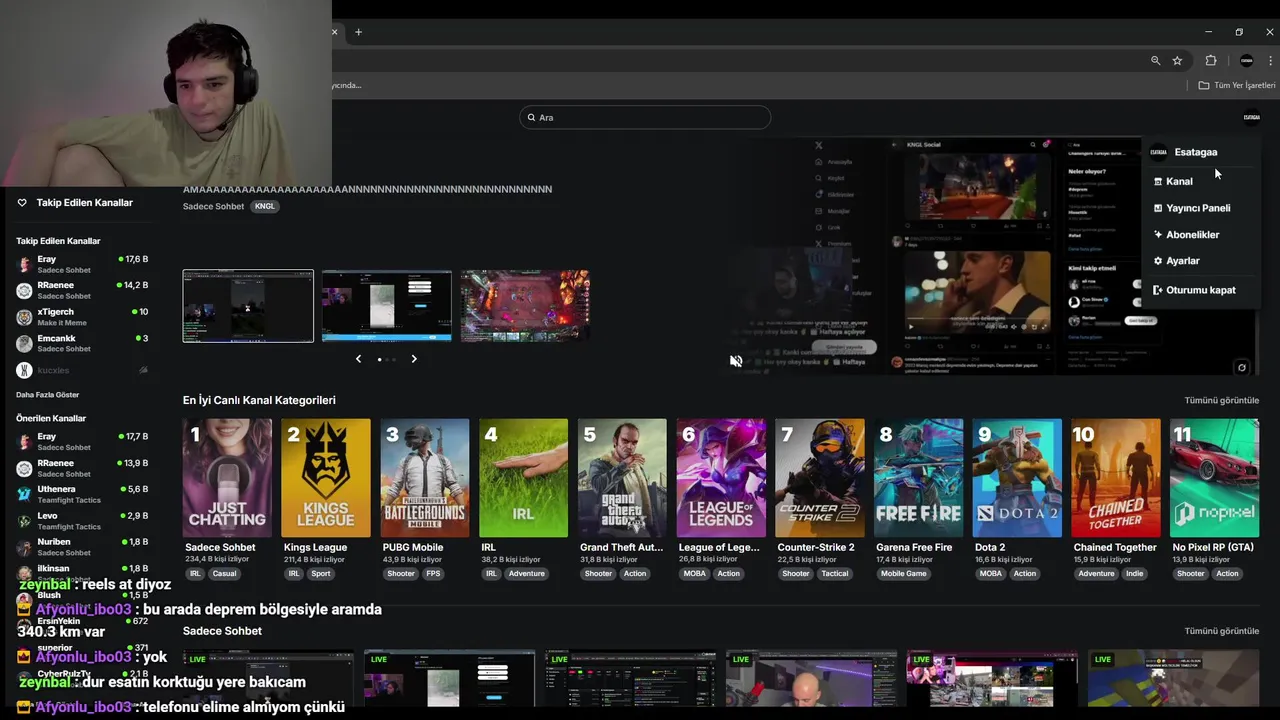Screen dimensions: 1280x720
Task: Open the Just Chatting category card
Action: click(227, 478)
